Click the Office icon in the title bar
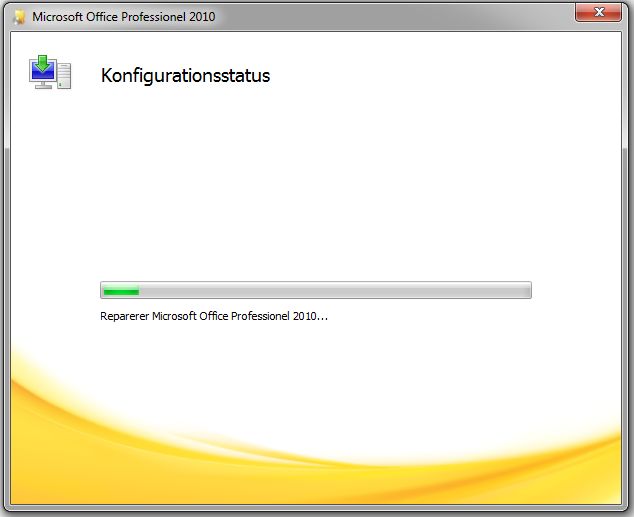Screen dimensions: 634x517 click(18, 17)
